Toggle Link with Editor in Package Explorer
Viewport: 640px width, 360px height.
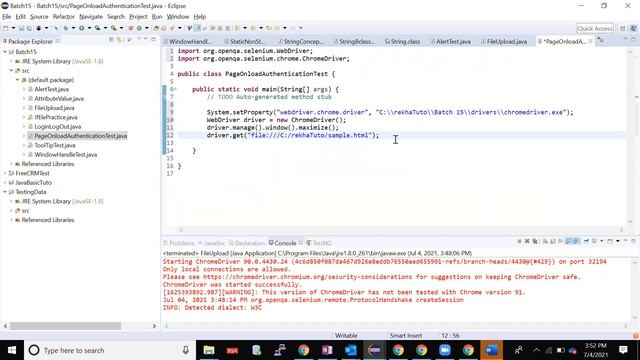pos(119,40)
